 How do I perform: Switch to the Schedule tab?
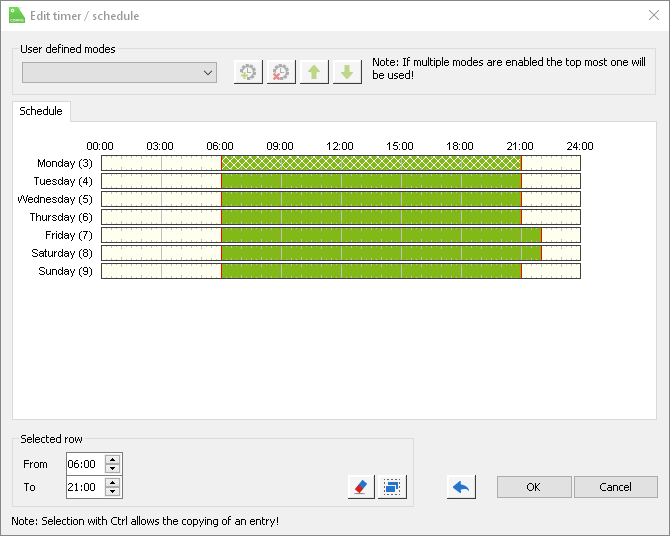tap(41, 111)
